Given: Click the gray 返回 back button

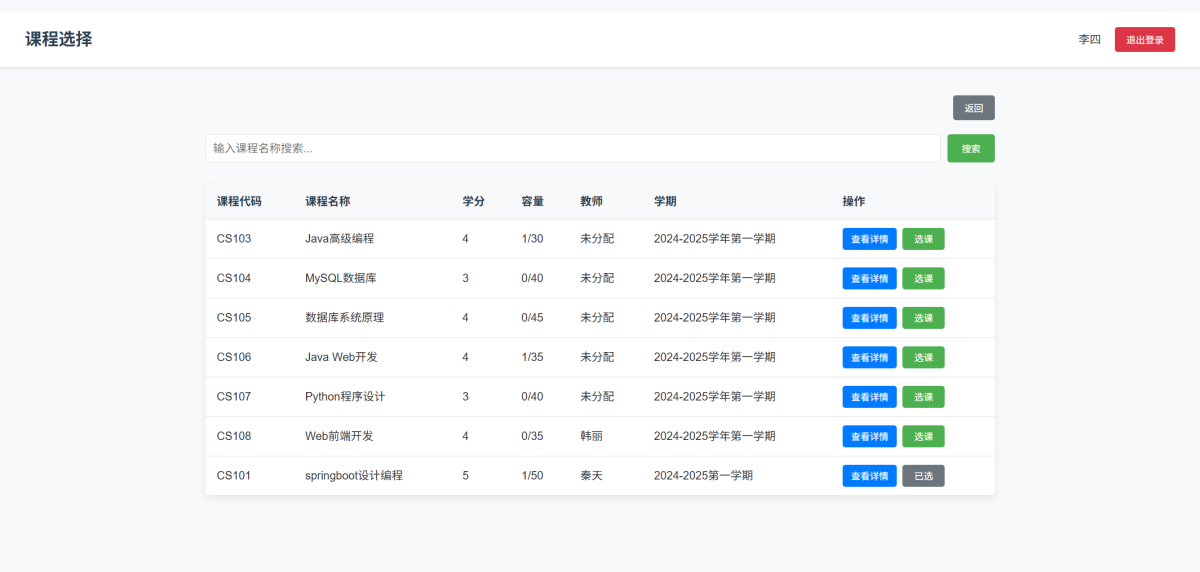Looking at the screenshot, I should coord(973,108).
